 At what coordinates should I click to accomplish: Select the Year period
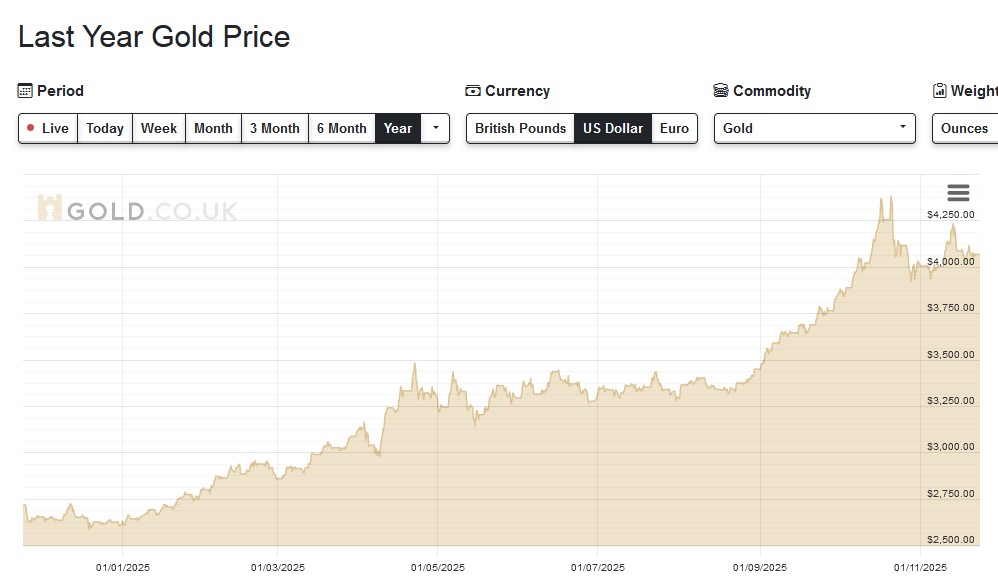(x=398, y=128)
